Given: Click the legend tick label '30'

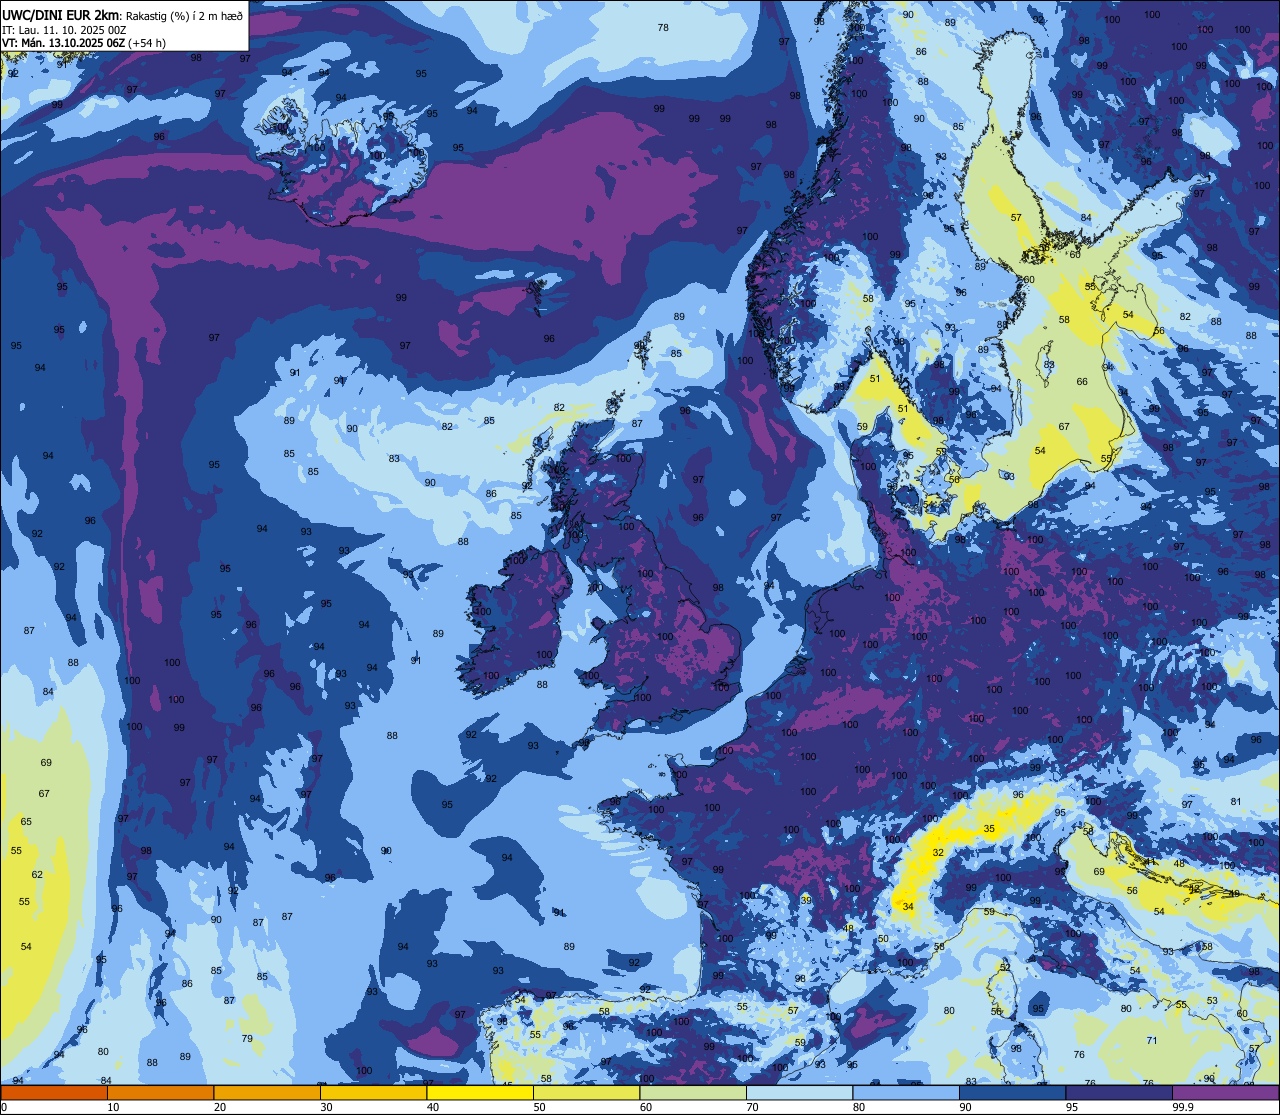Looking at the screenshot, I should click(326, 1107).
